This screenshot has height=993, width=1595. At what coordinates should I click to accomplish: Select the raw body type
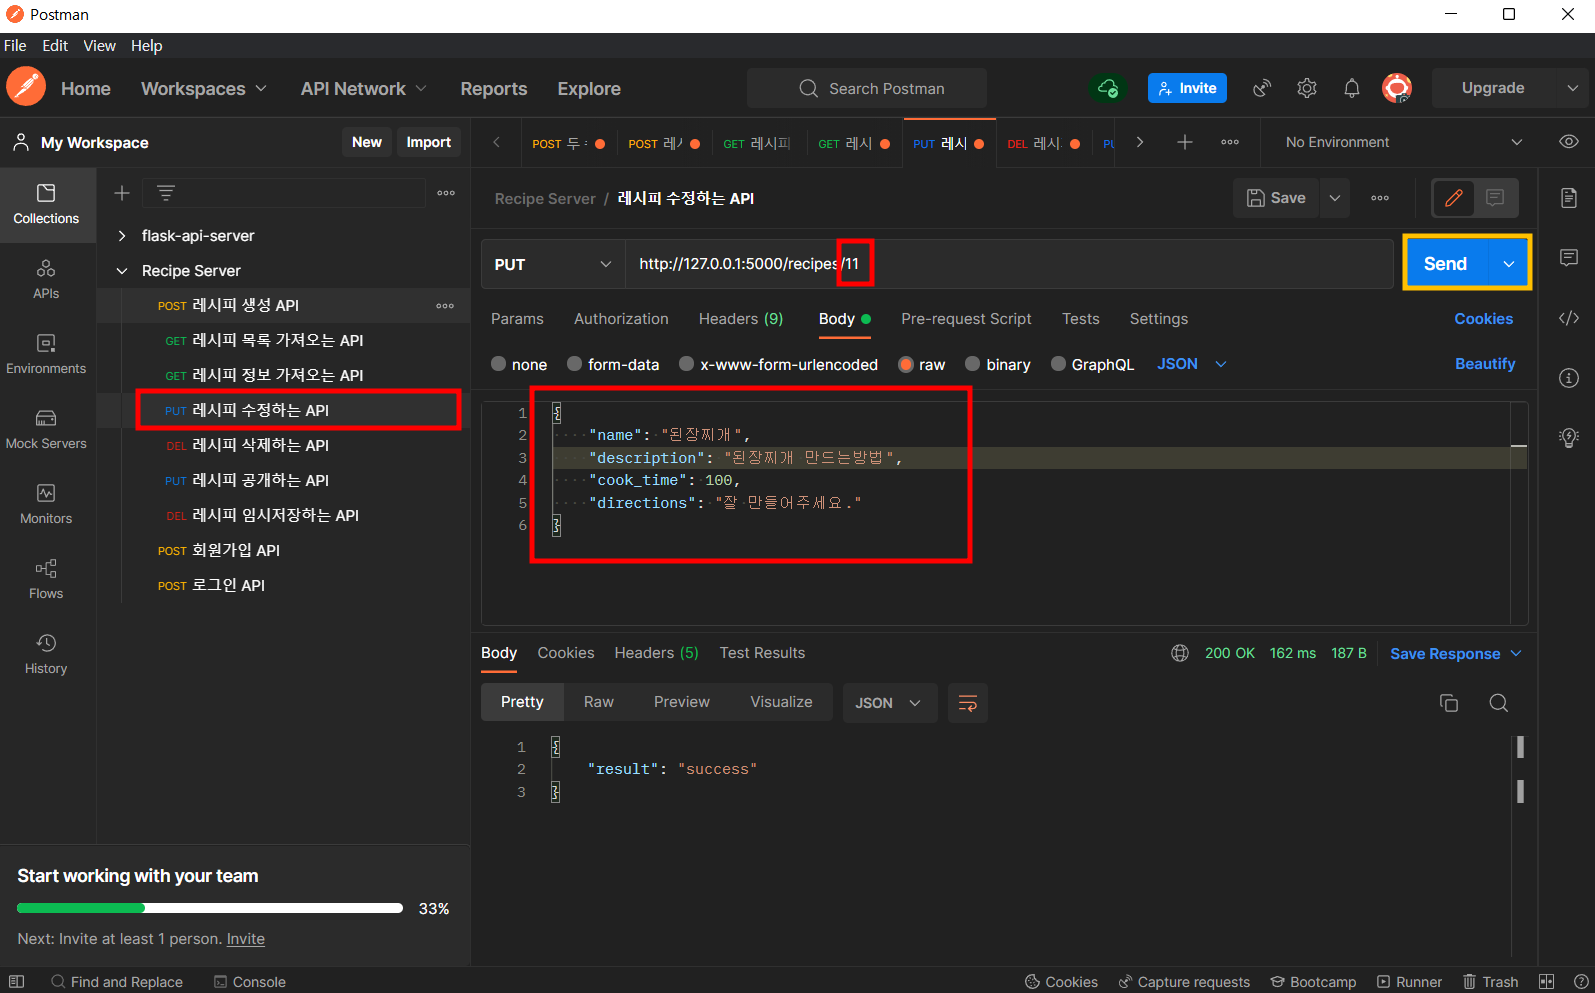(x=922, y=364)
